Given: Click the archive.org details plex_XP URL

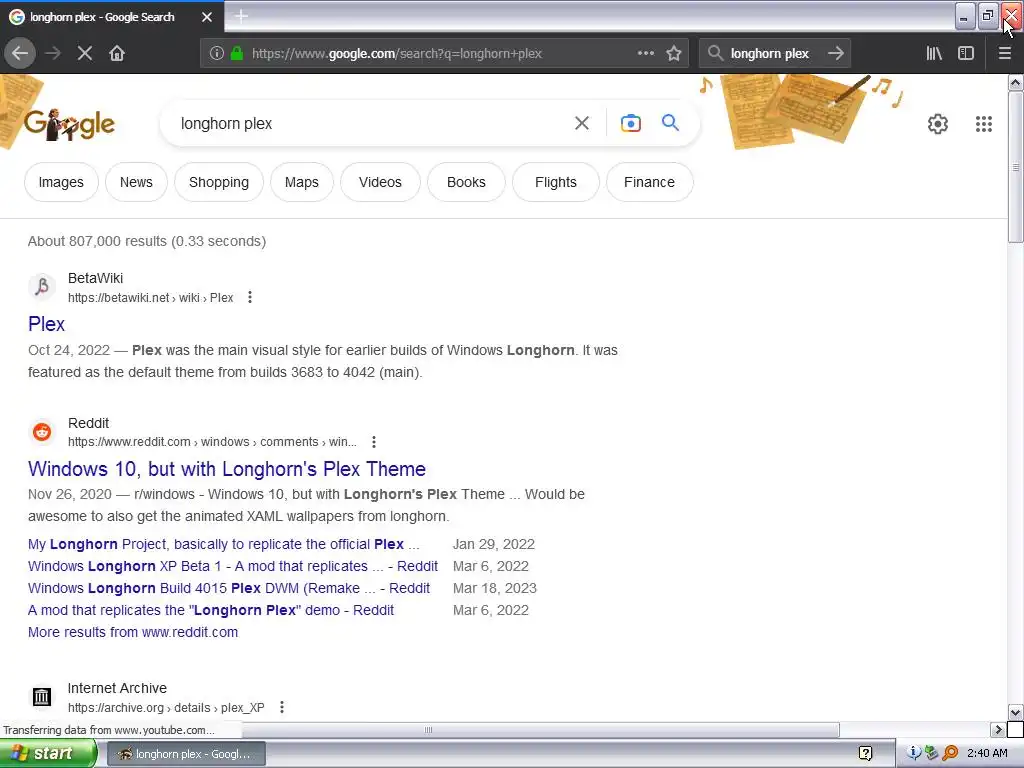Looking at the screenshot, I should (166, 708).
